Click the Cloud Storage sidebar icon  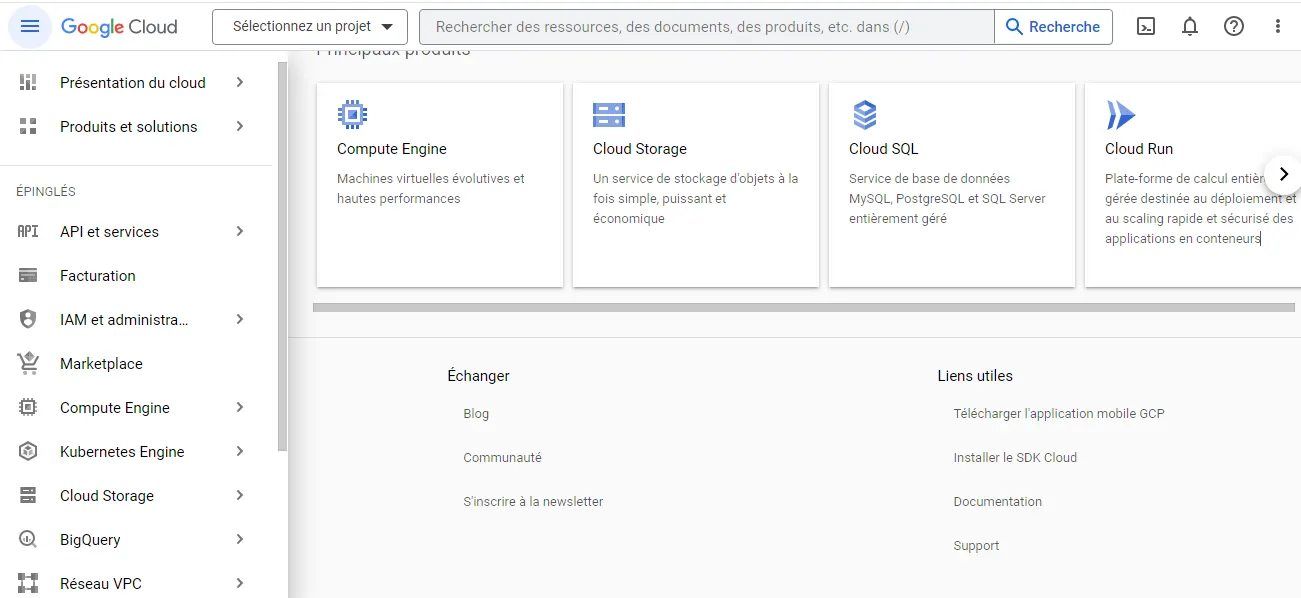tap(28, 496)
